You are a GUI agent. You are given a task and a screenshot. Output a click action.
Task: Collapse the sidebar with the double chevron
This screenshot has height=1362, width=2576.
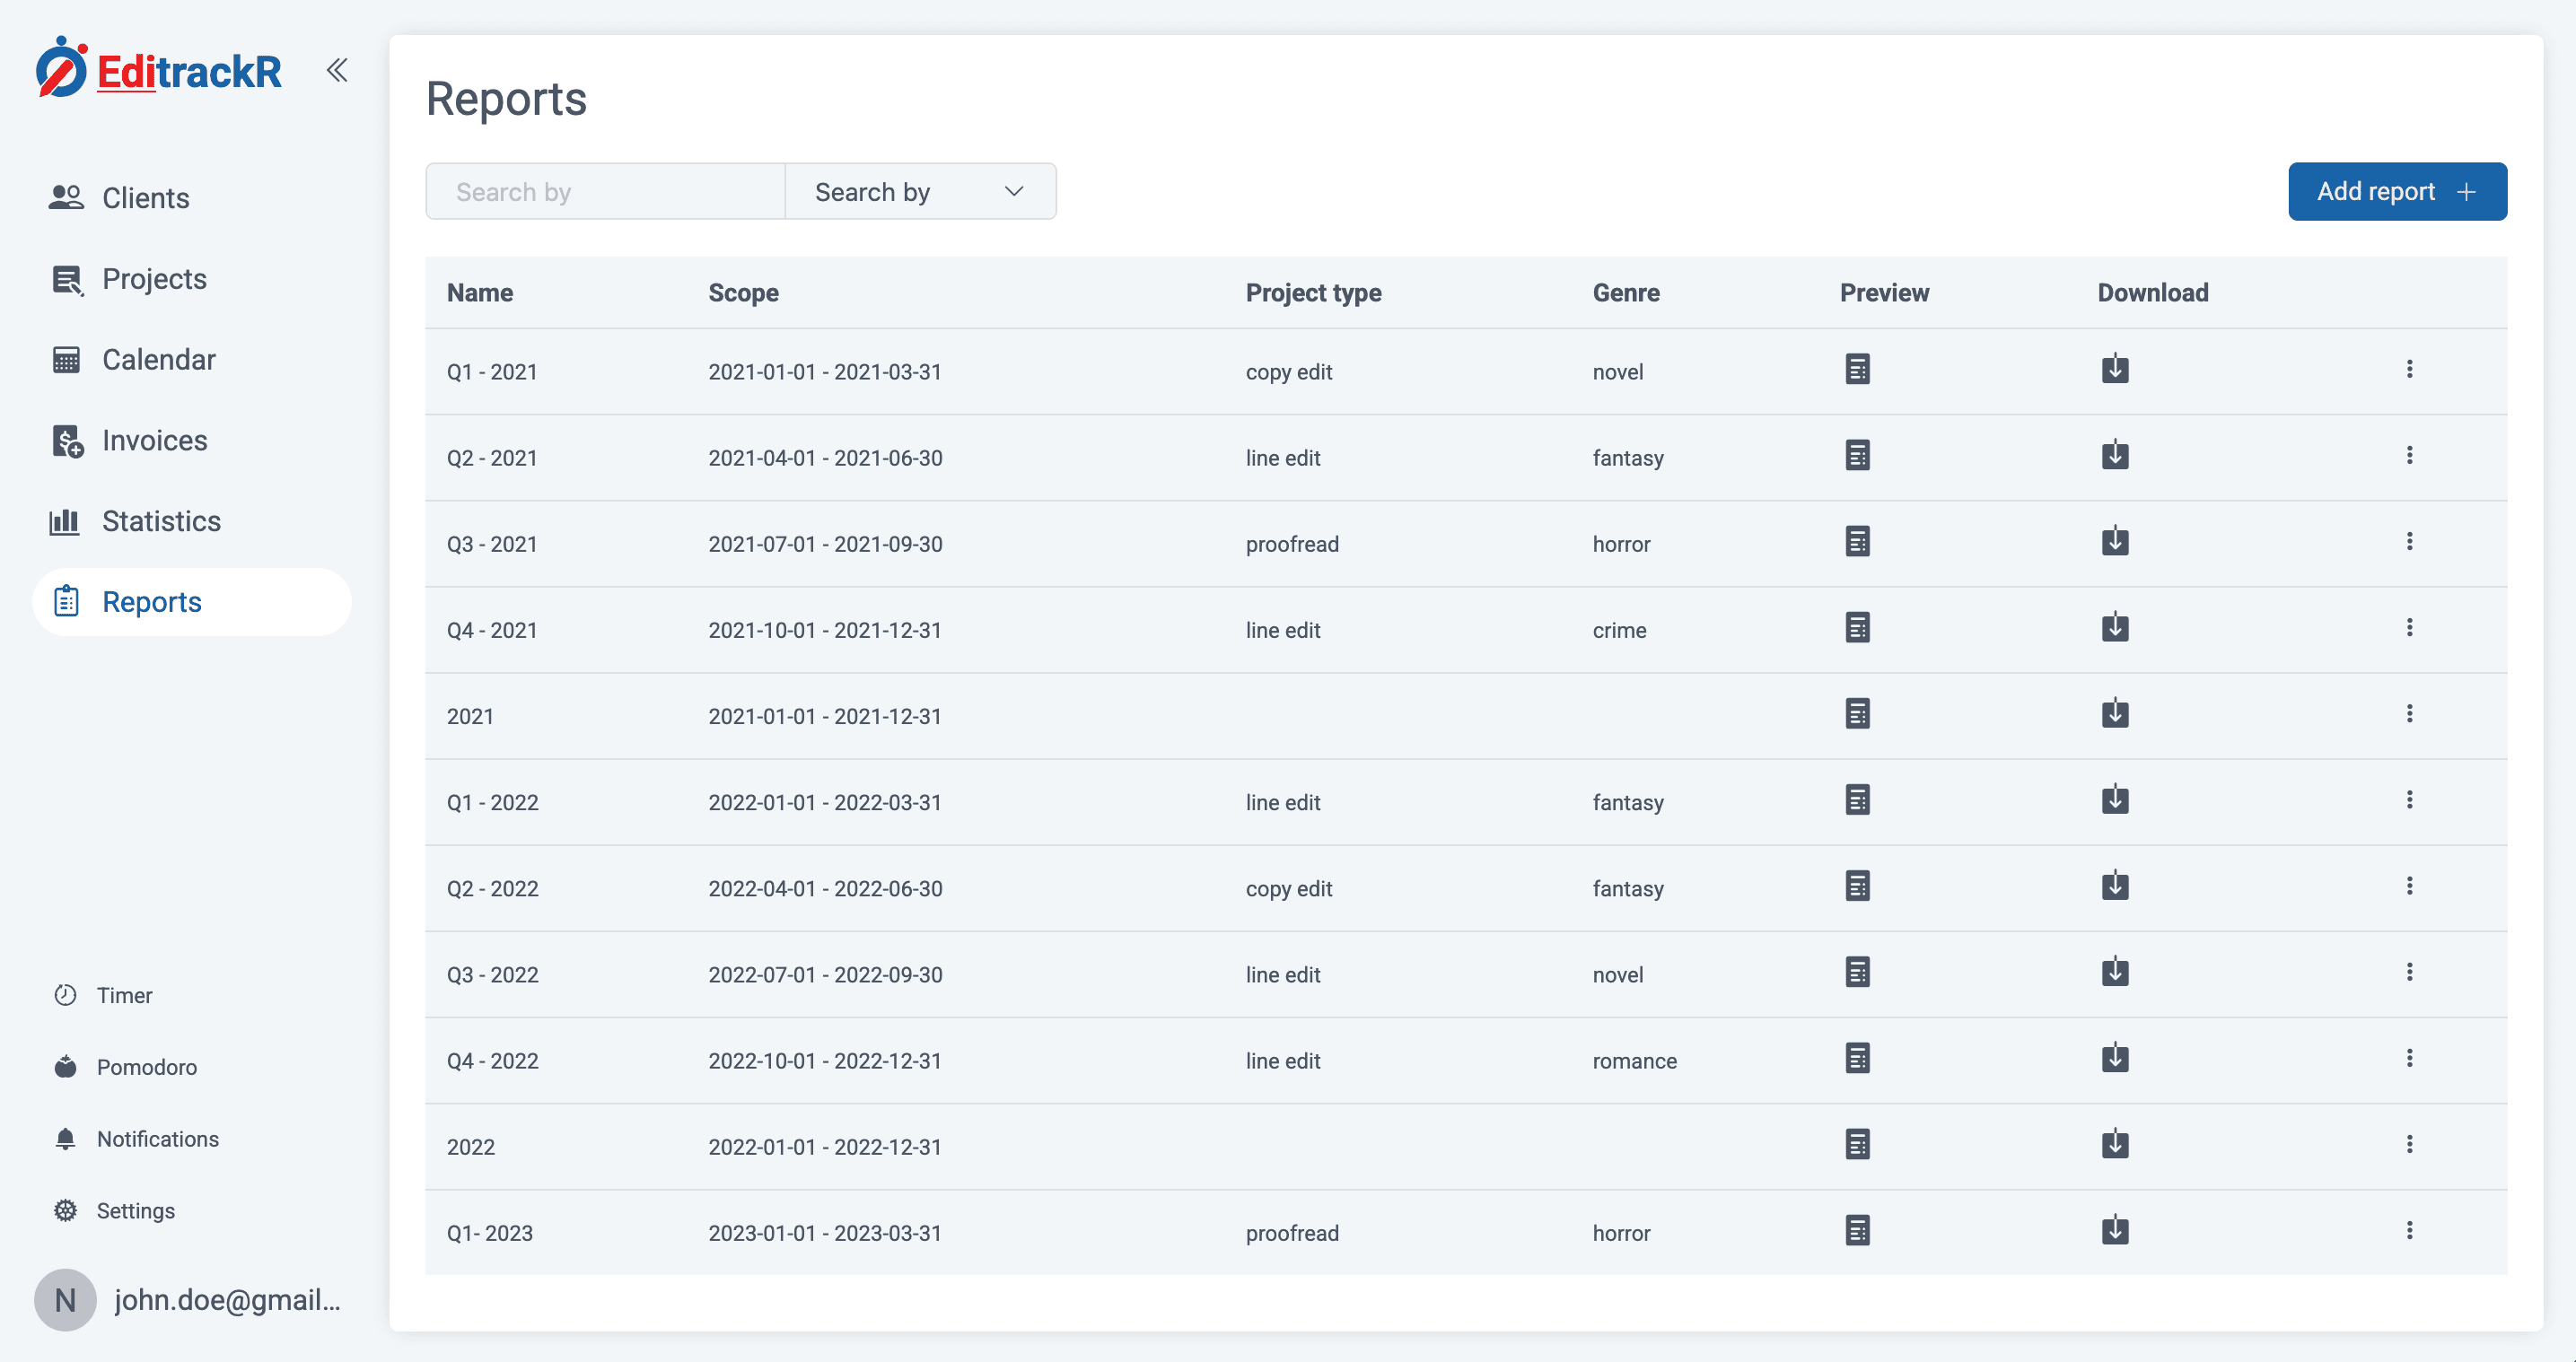pyautogui.click(x=336, y=70)
